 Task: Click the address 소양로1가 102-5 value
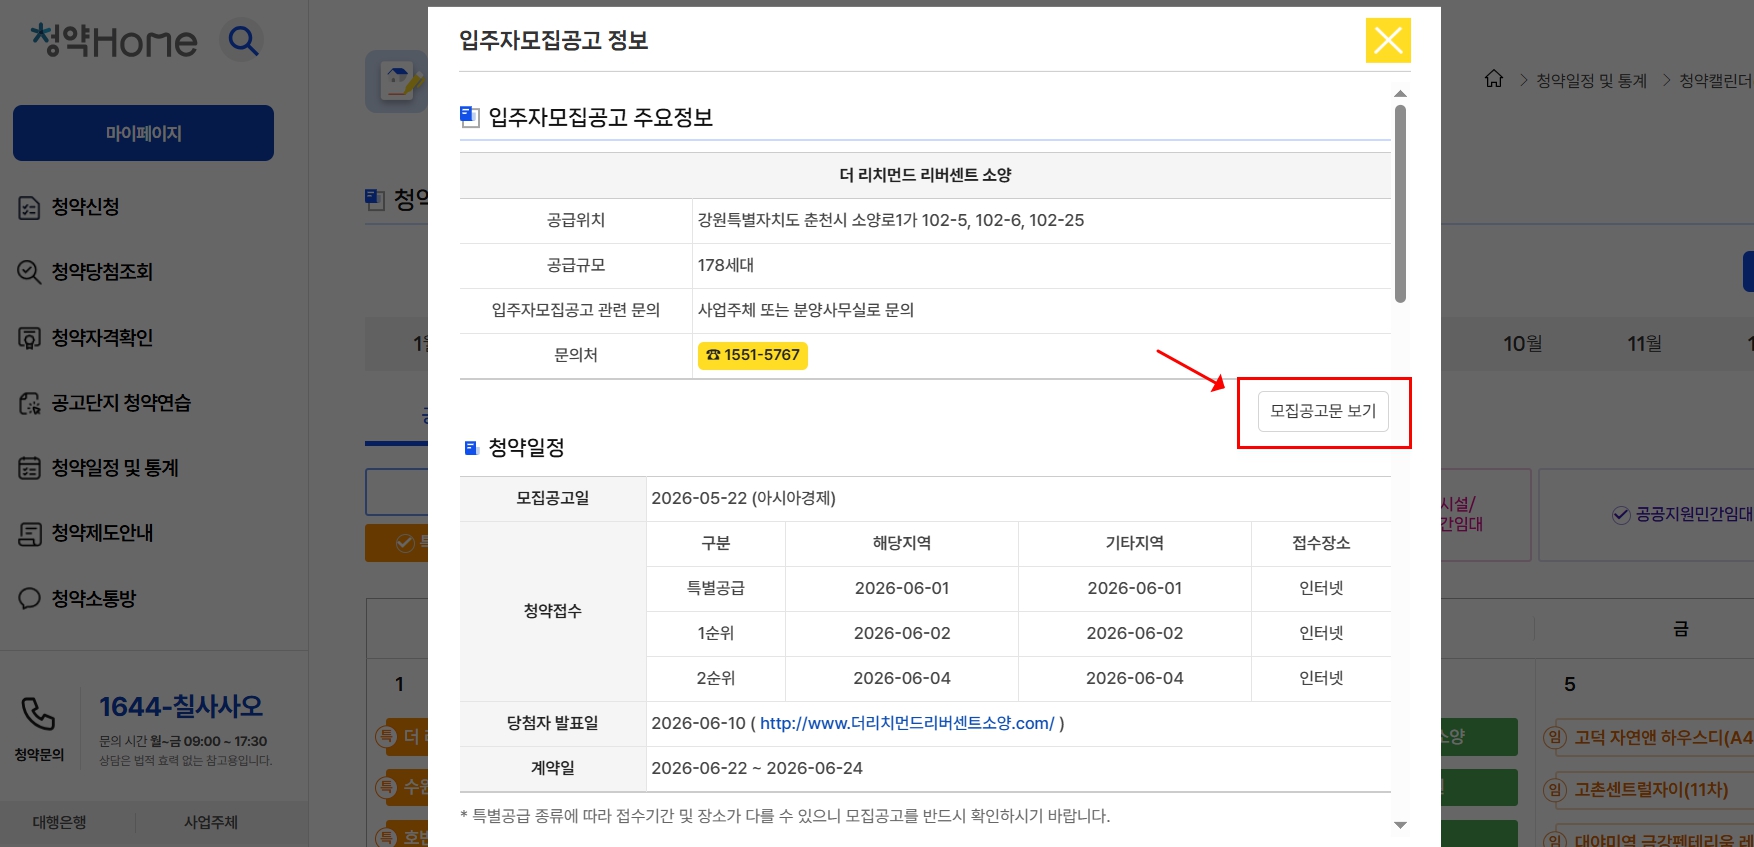[x=891, y=220]
